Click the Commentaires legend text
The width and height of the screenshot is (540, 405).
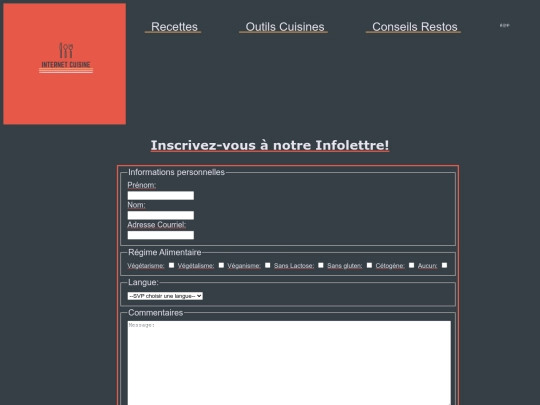click(155, 313)
